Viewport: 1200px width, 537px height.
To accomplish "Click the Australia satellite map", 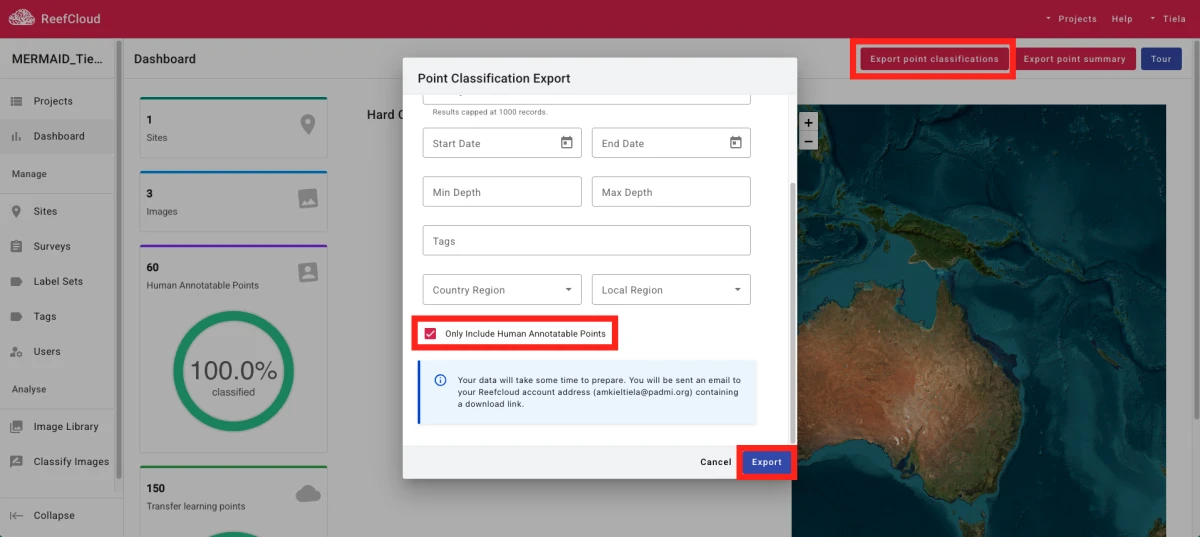I will pyautogui.click(x=980, y=320).
